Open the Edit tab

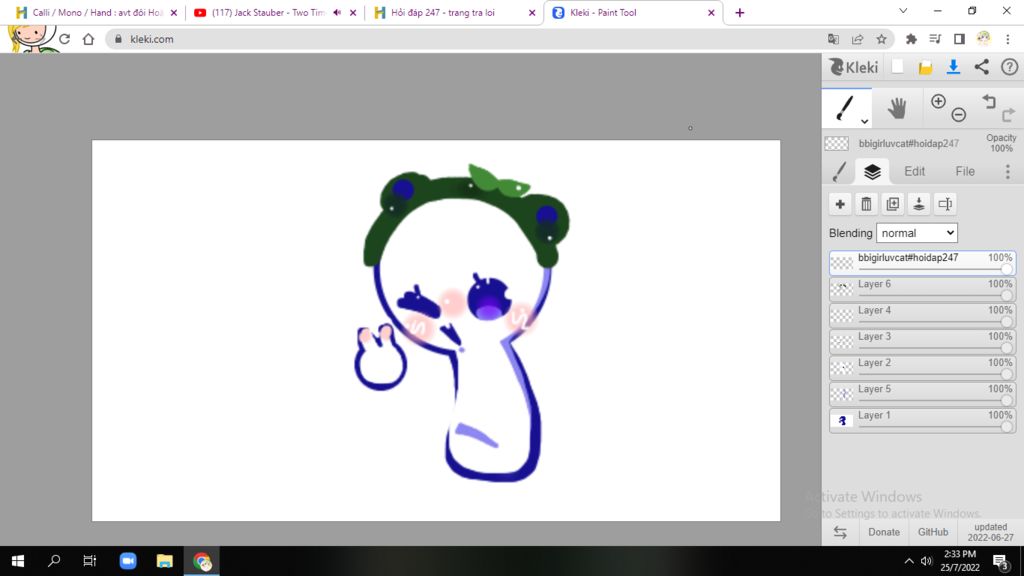coord(914,171)
